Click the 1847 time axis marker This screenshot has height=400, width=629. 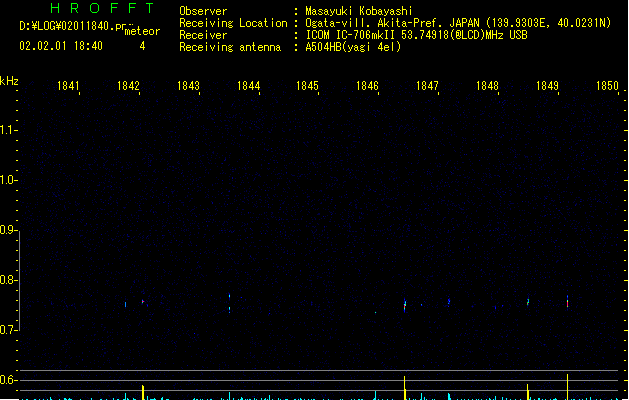click(x=427, y=86)
